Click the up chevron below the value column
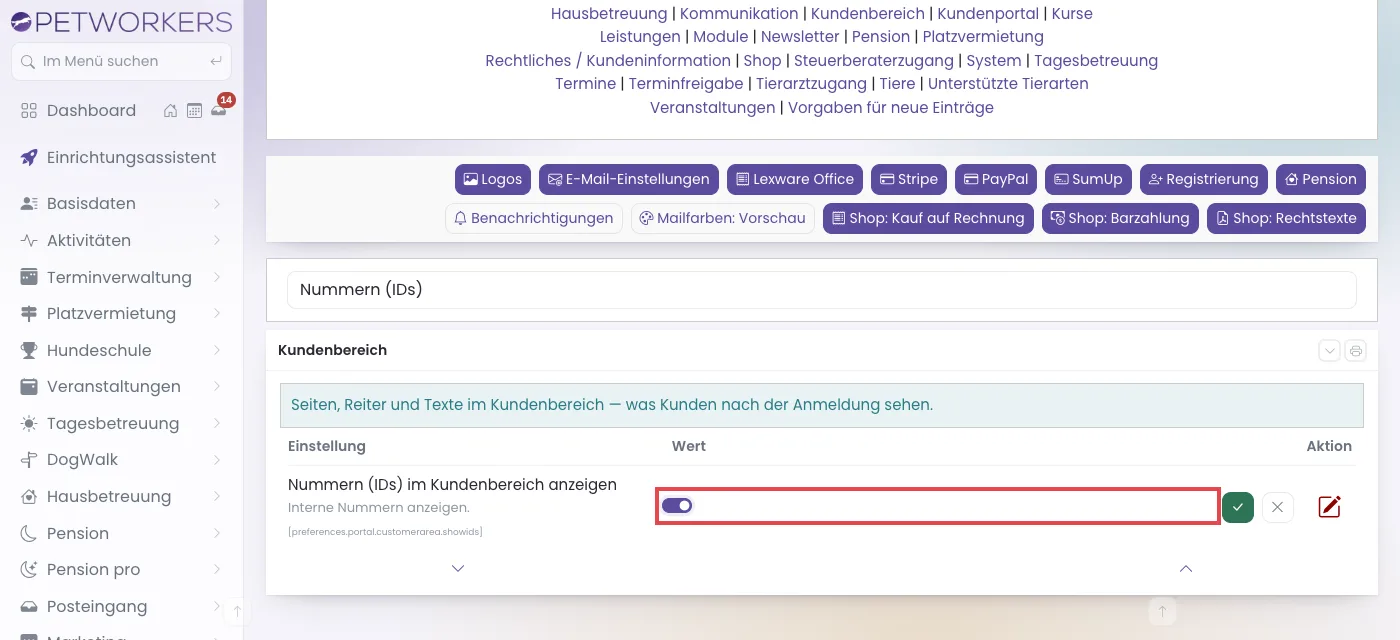The height and width of the screenshot is (640, 1400). 1186,568
